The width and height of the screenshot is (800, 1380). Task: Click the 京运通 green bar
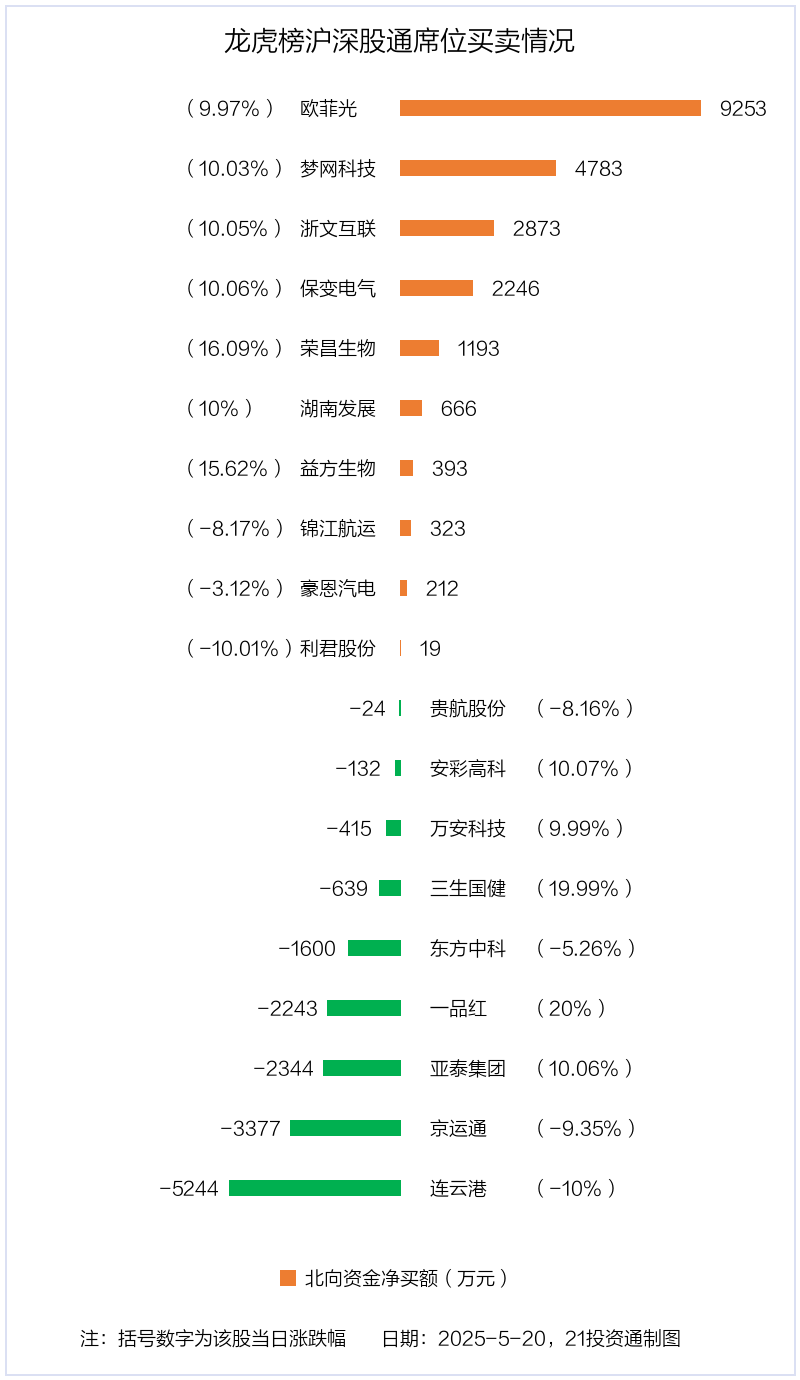345,1128
